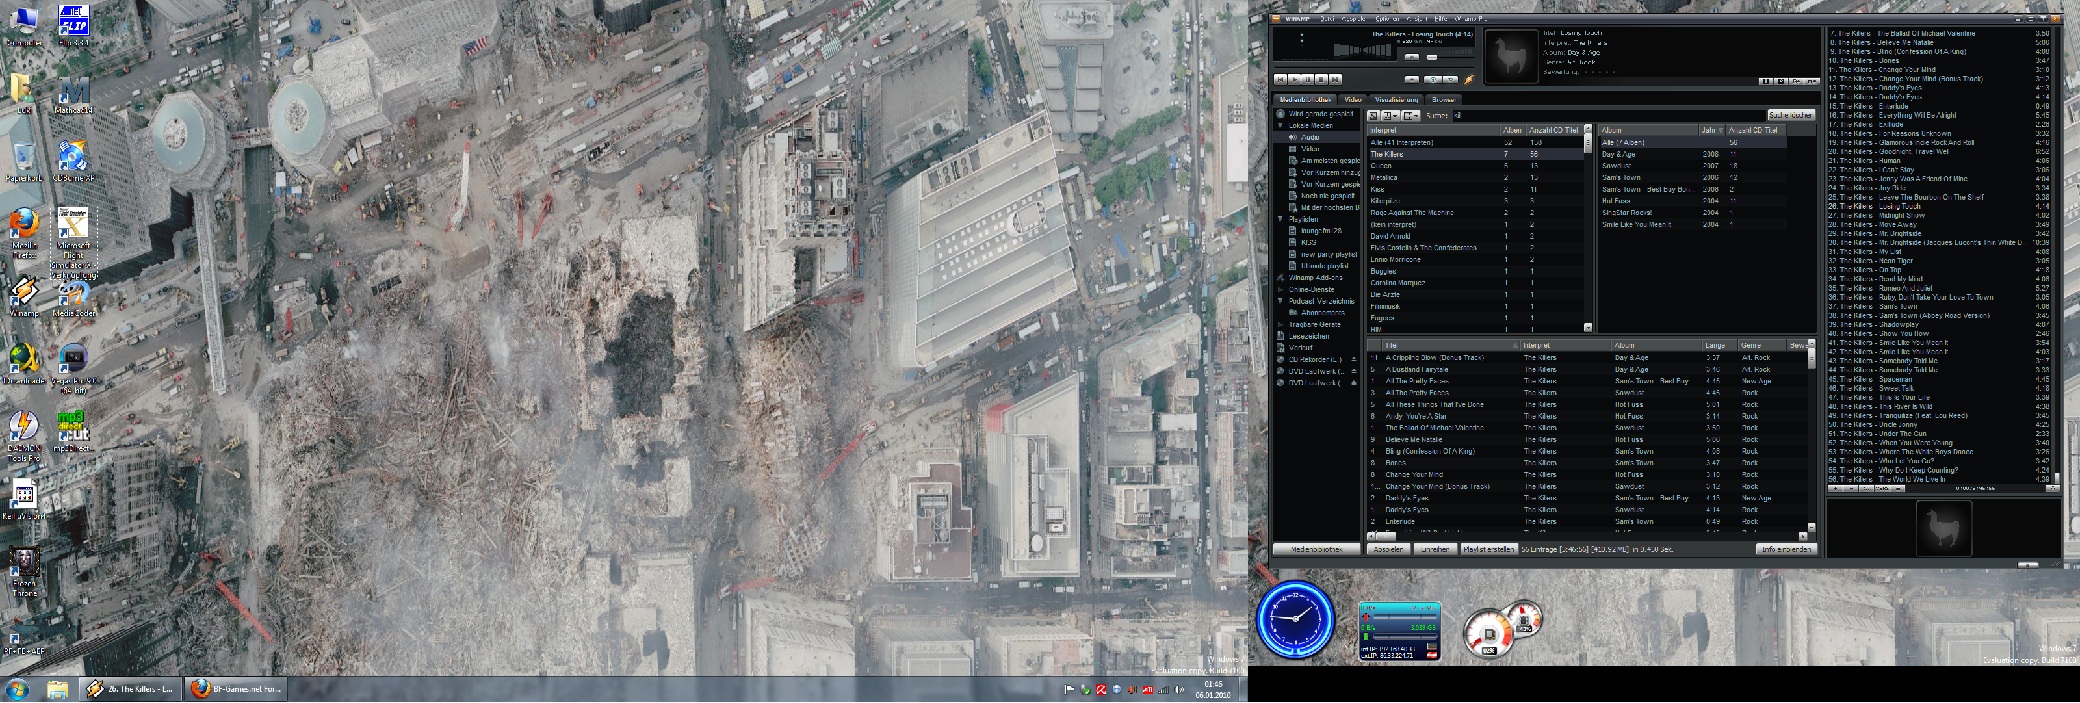Open the view mode dropdown left of search
Image resolution: width=2080 pixels, height=703 pixels.
point(1390,116)
